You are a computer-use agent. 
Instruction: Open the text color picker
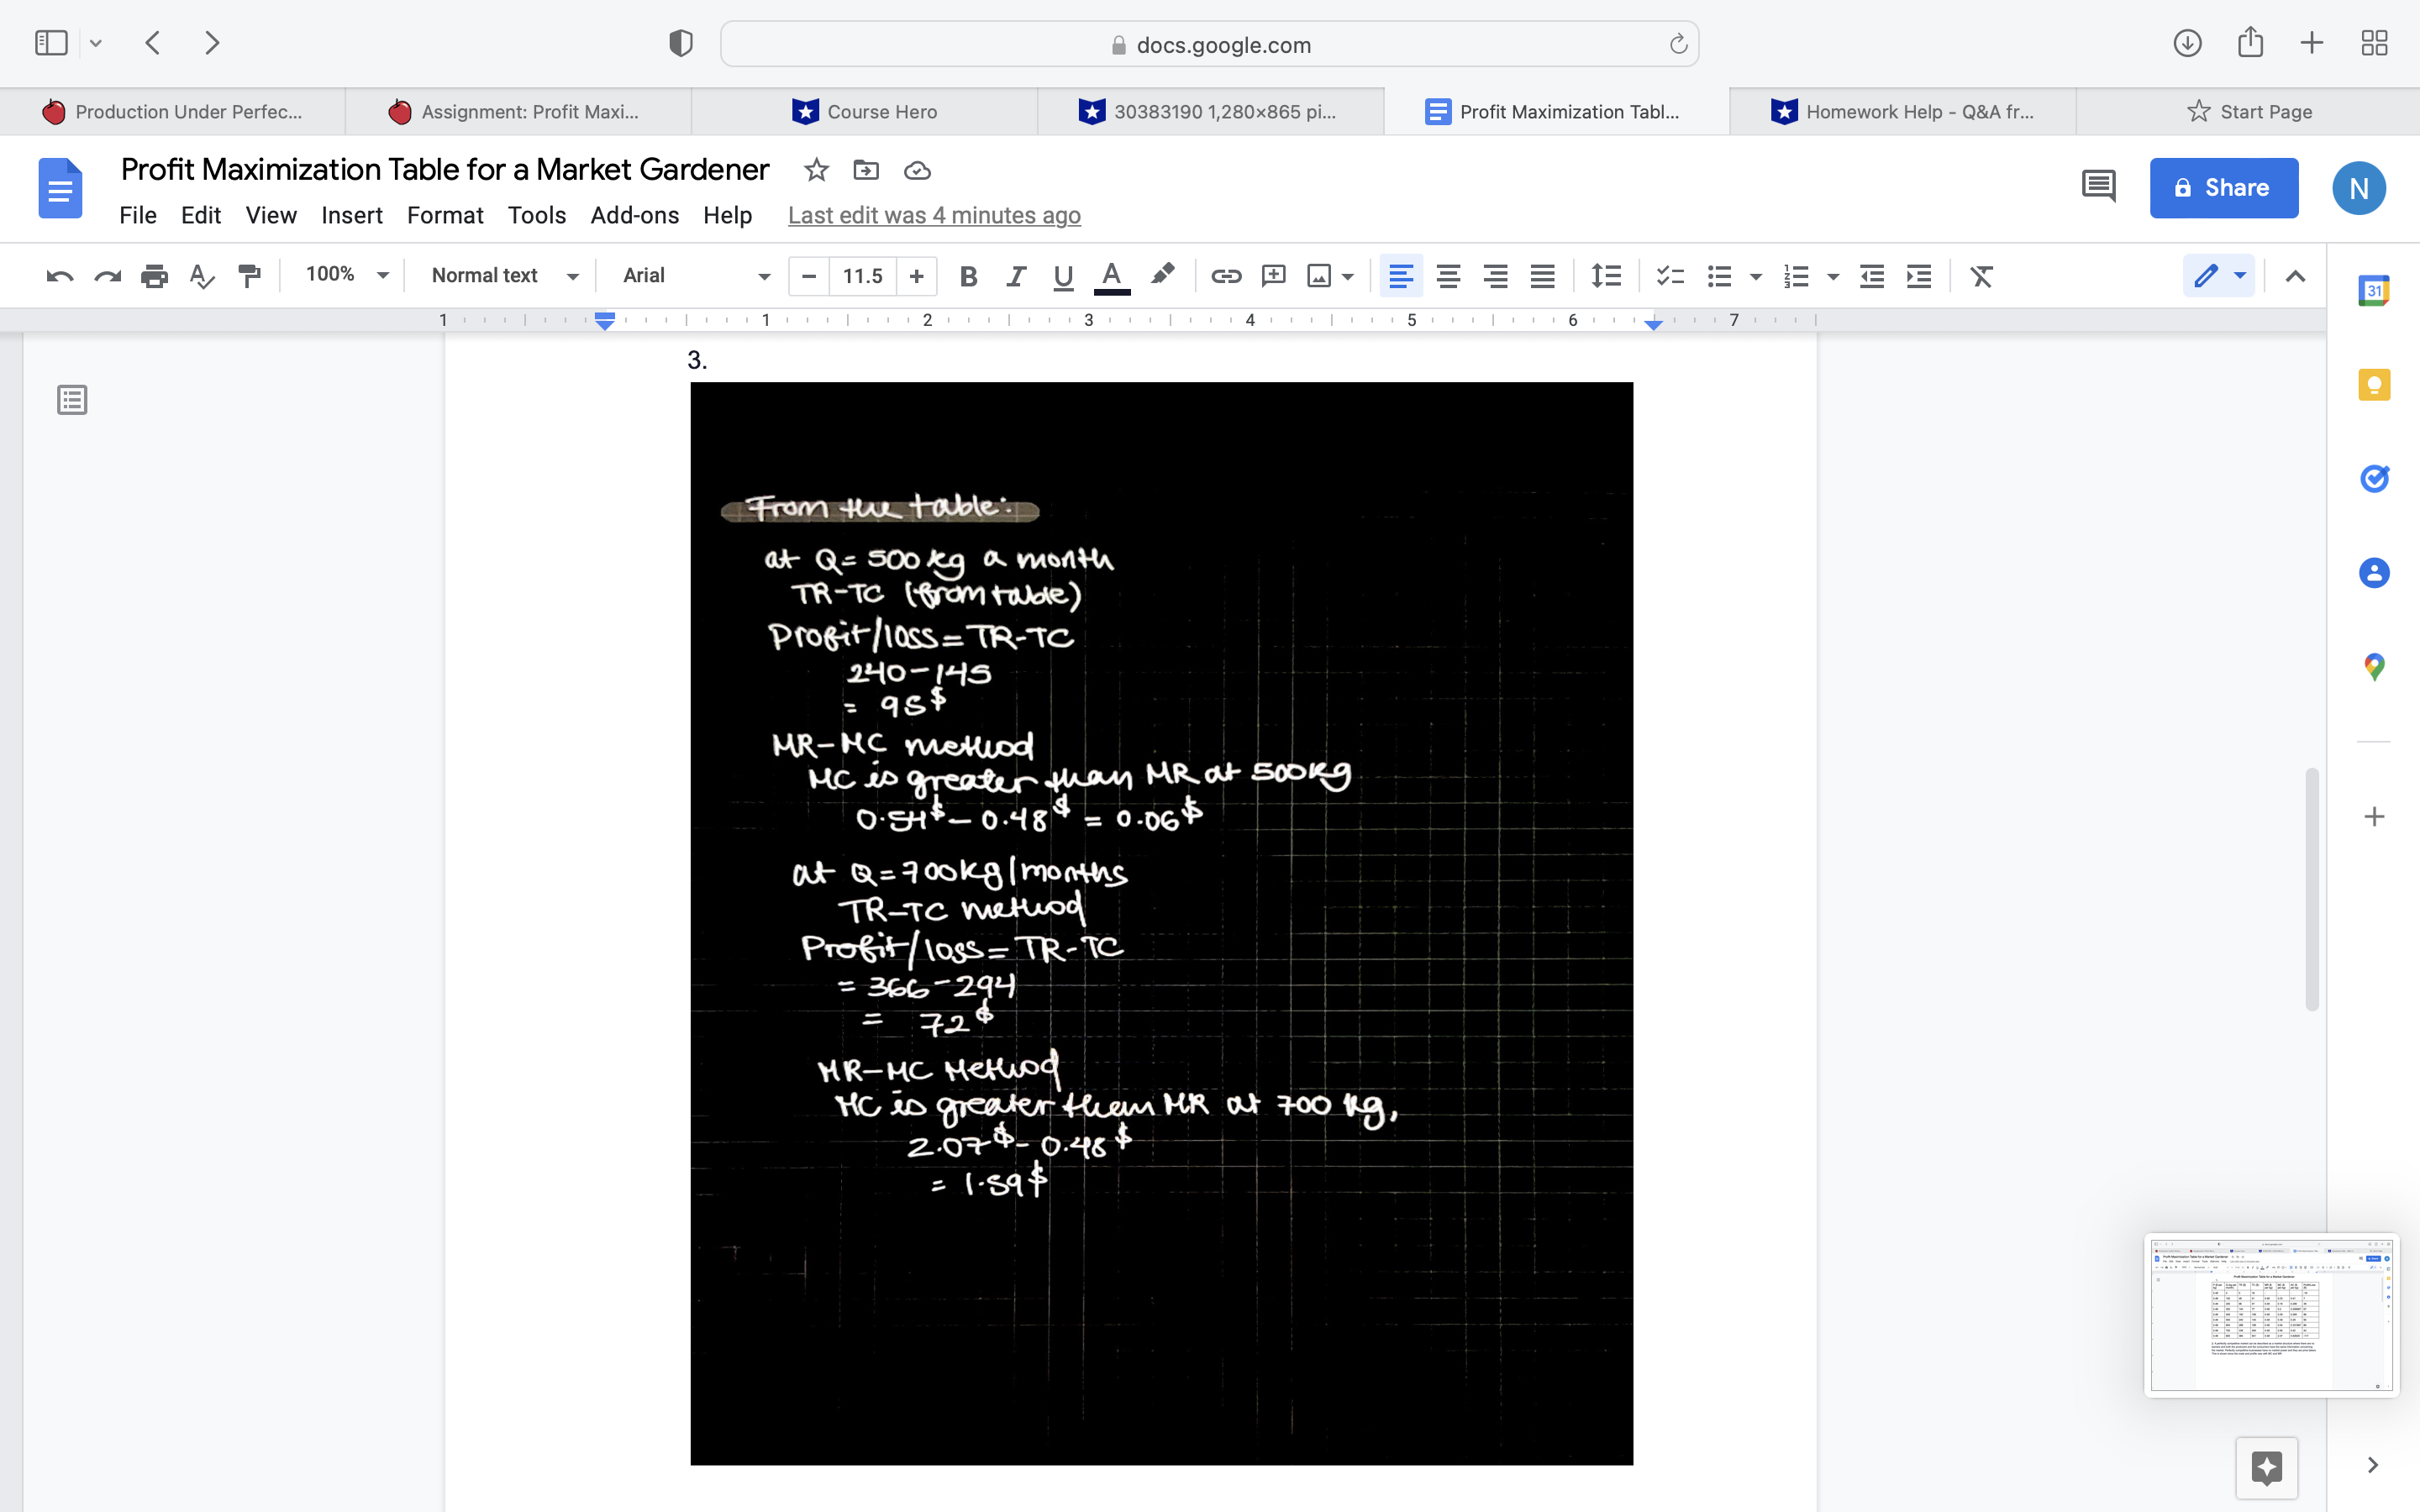tap(1111, 276)
